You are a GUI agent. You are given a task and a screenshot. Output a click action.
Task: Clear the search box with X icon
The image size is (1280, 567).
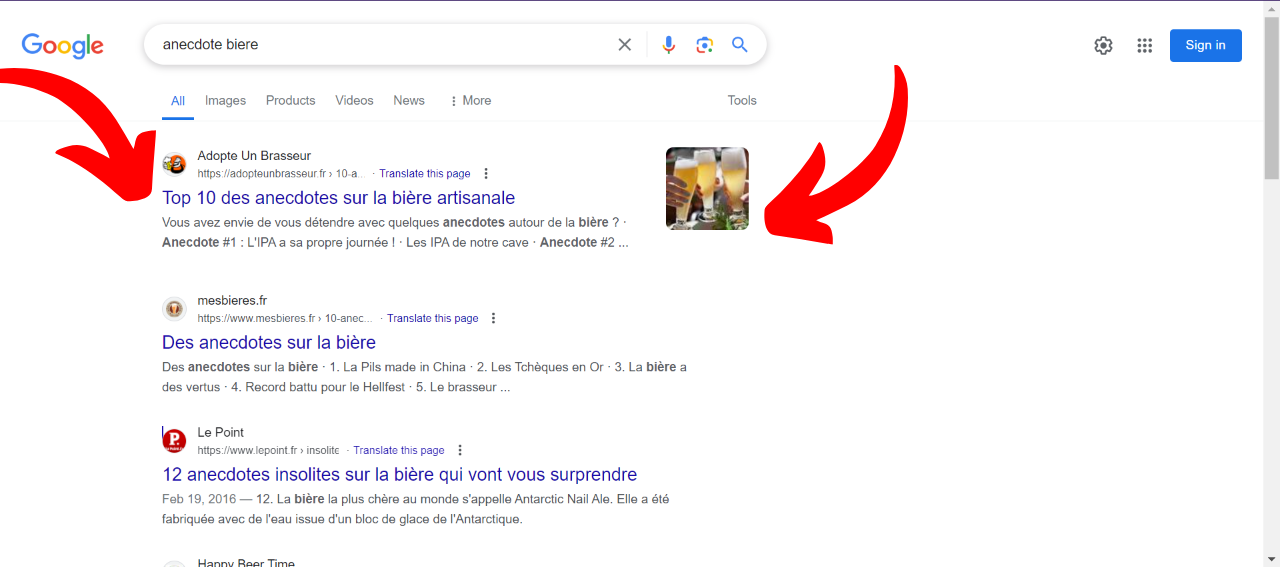(625, 45)
